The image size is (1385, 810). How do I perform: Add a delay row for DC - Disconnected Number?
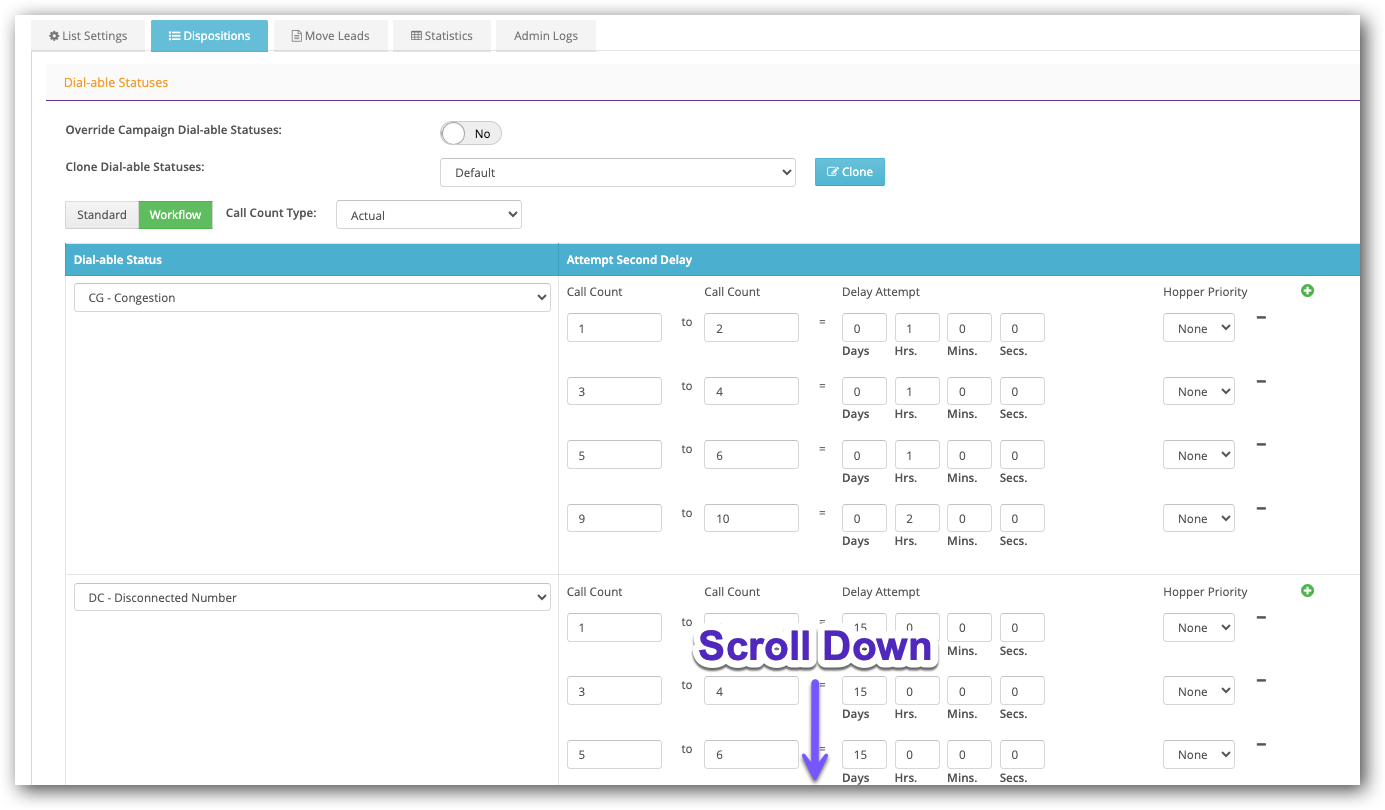pos(1307,591)
